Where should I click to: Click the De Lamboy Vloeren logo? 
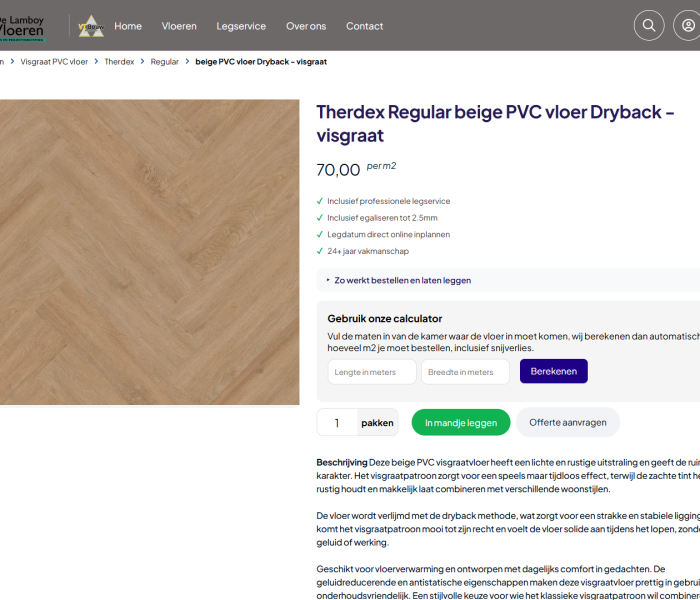22,25
